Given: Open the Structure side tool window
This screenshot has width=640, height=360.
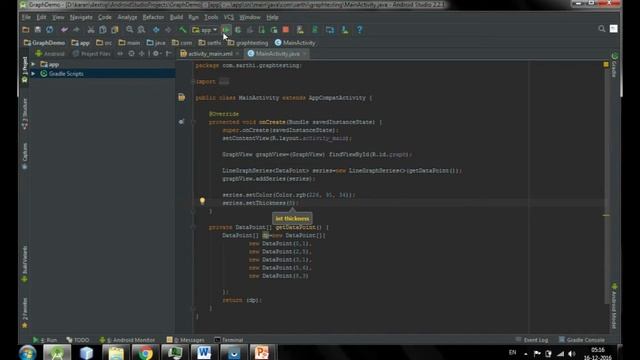Looking at the screenshot, I should tap(24, 114).
